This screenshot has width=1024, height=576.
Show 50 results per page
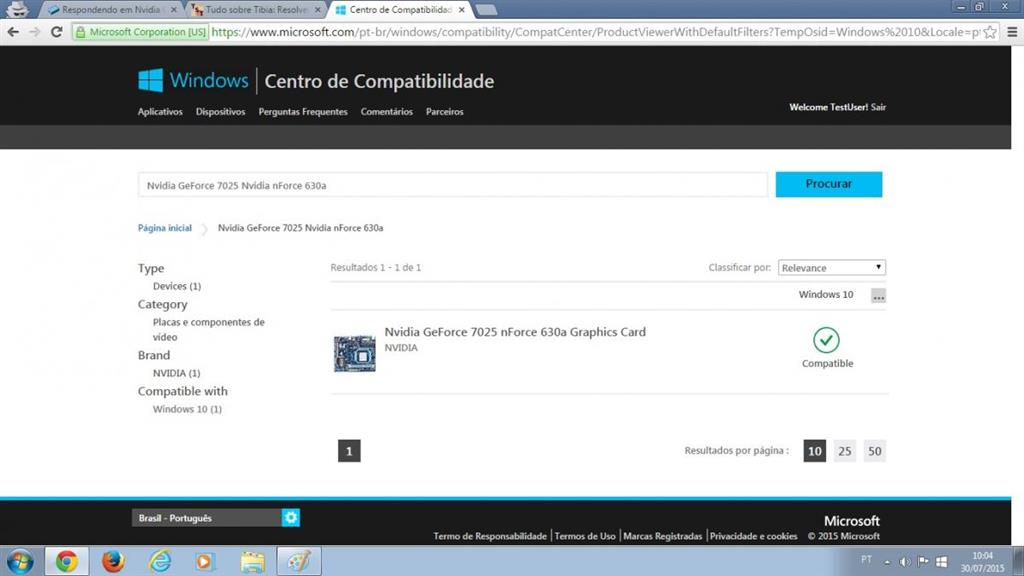pos(874,451)
